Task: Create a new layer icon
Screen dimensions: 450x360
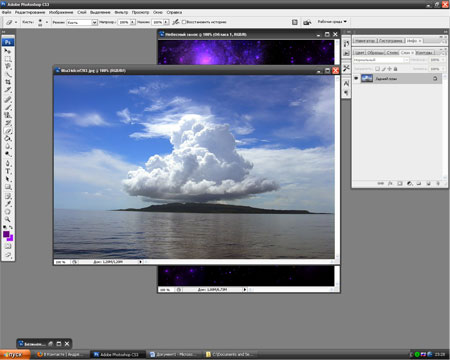Action: point(429,183)
